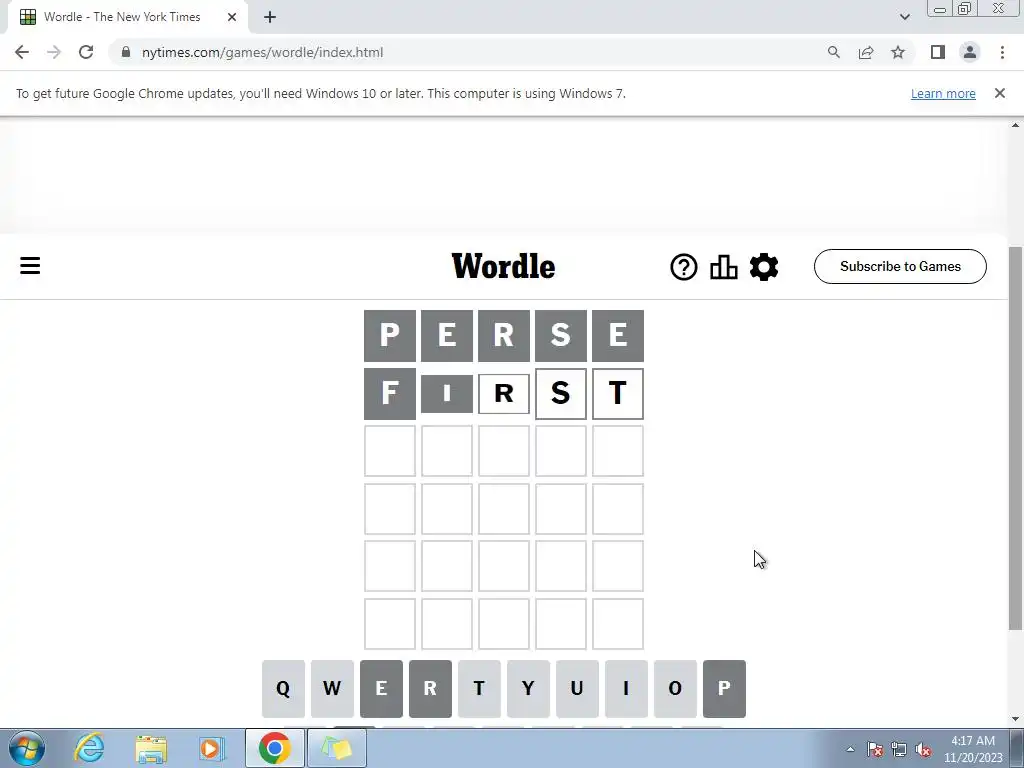This screenshot has height=768, width=1024.
Task: Open the sticky notes taskbar icon
Action: [x=337, y=748]
